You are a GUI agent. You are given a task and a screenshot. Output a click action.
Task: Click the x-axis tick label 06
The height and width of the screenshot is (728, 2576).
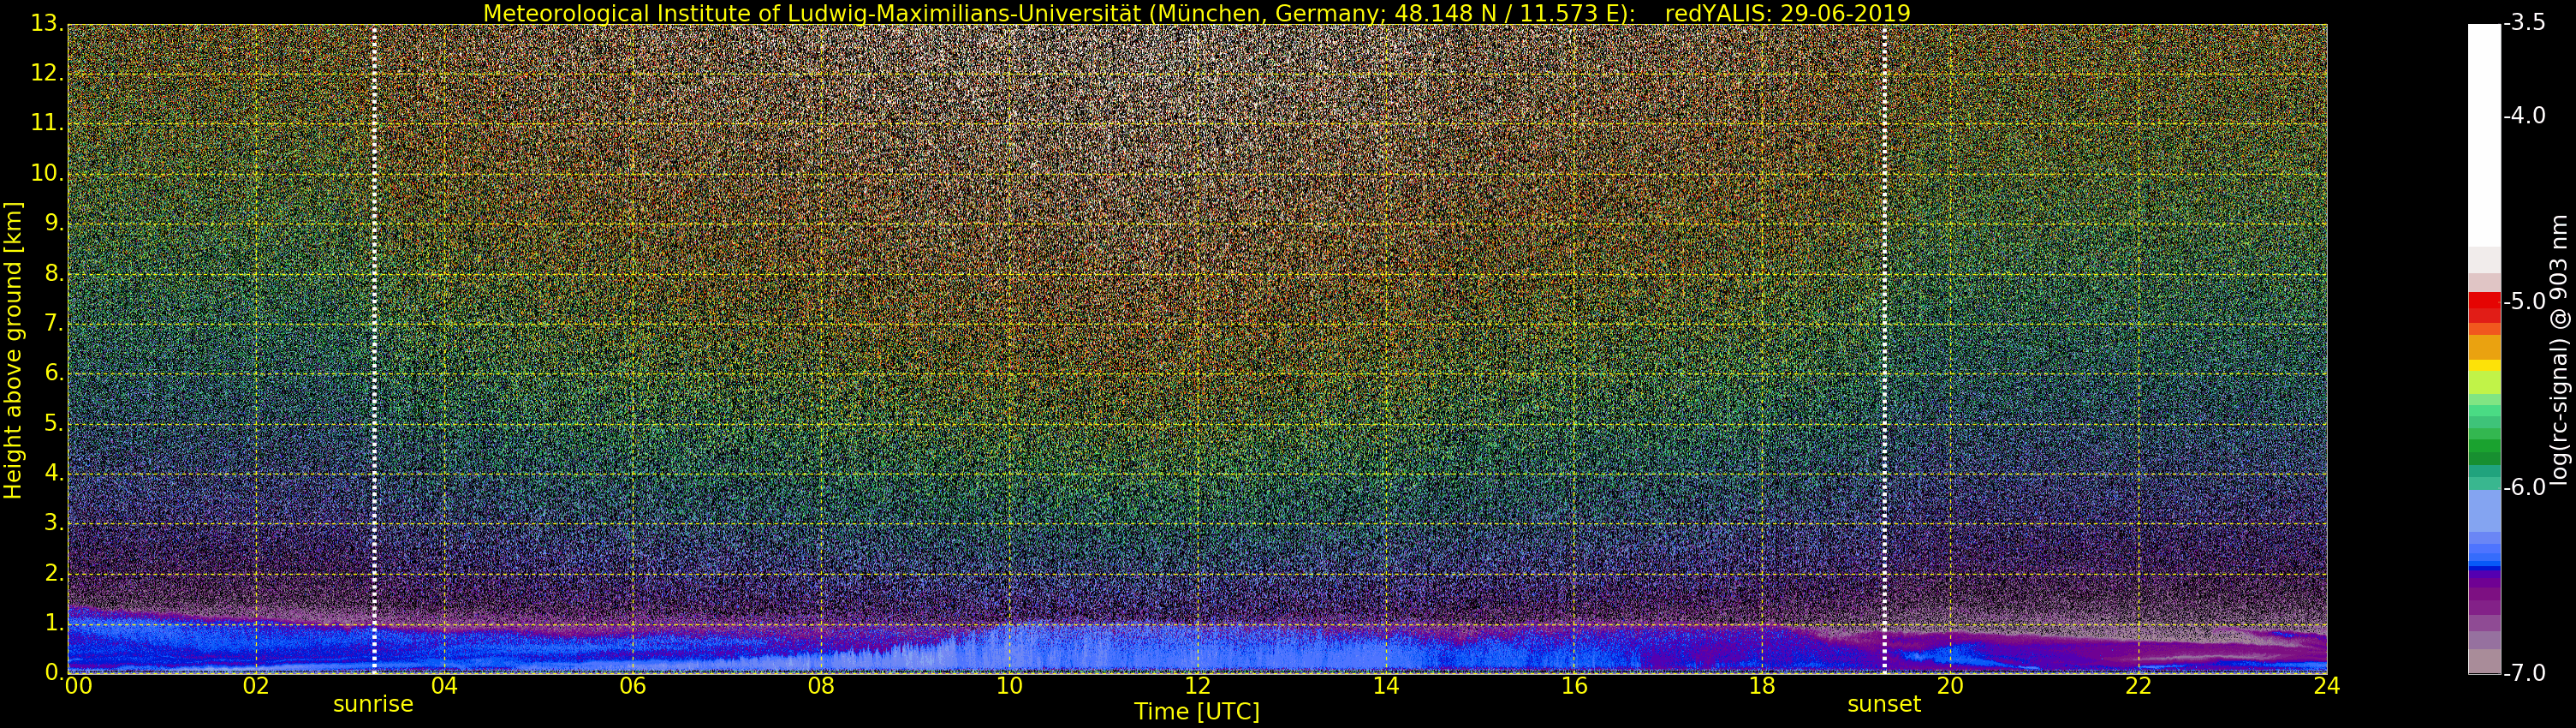pos(632,685)
